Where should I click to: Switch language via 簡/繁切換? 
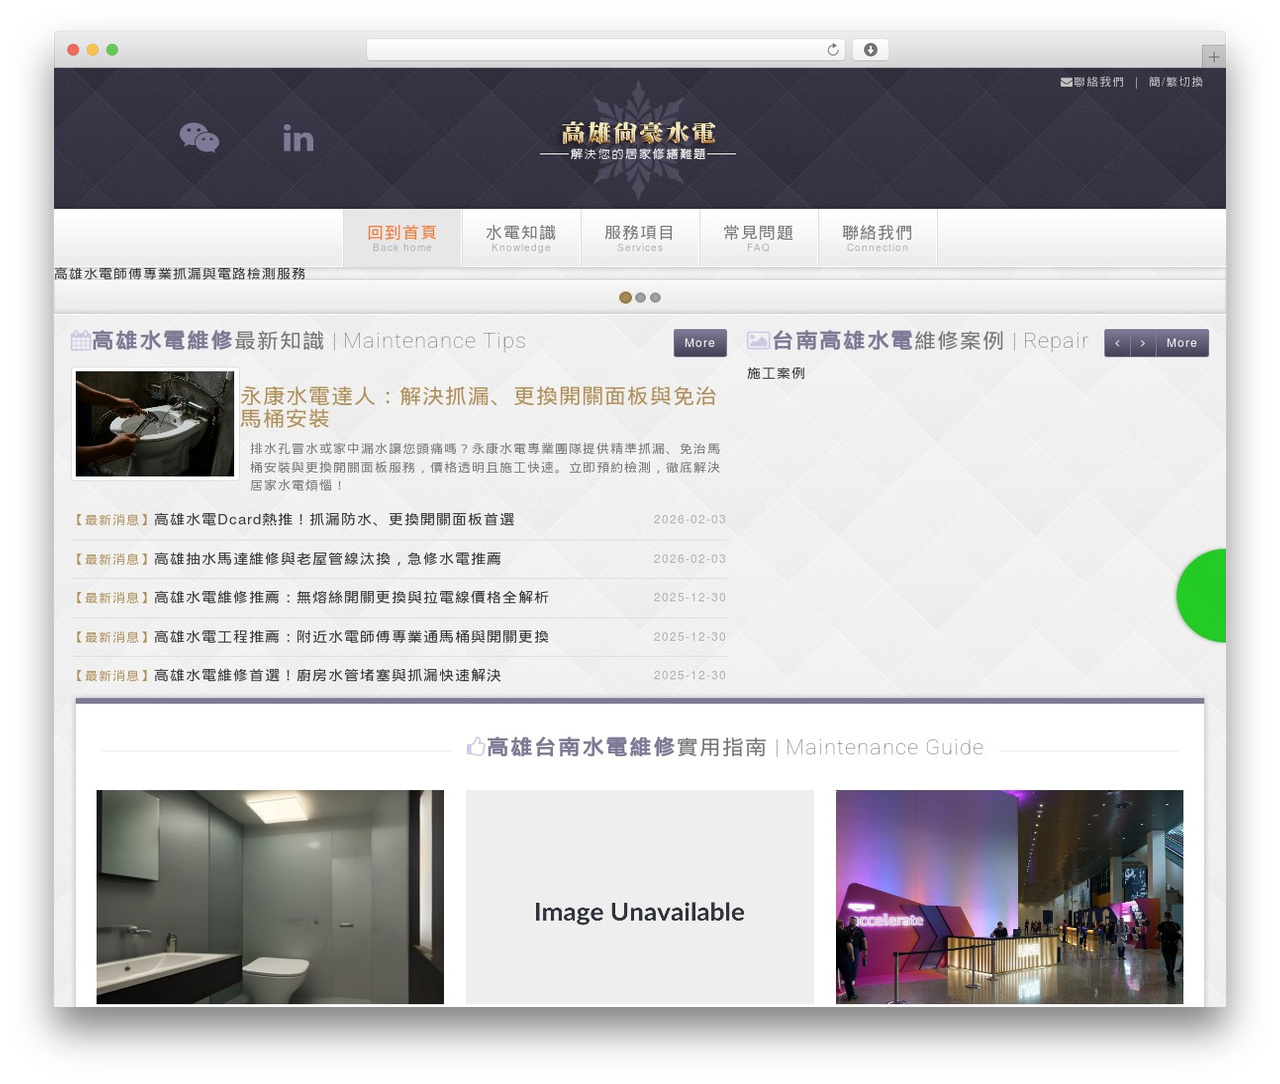(x=1176, y=82)
